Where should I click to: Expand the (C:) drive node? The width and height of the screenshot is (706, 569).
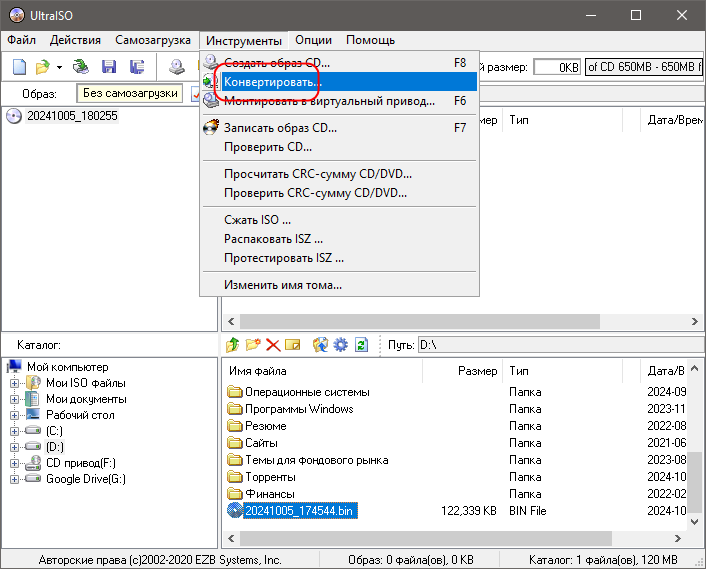(x=14, y=431)
